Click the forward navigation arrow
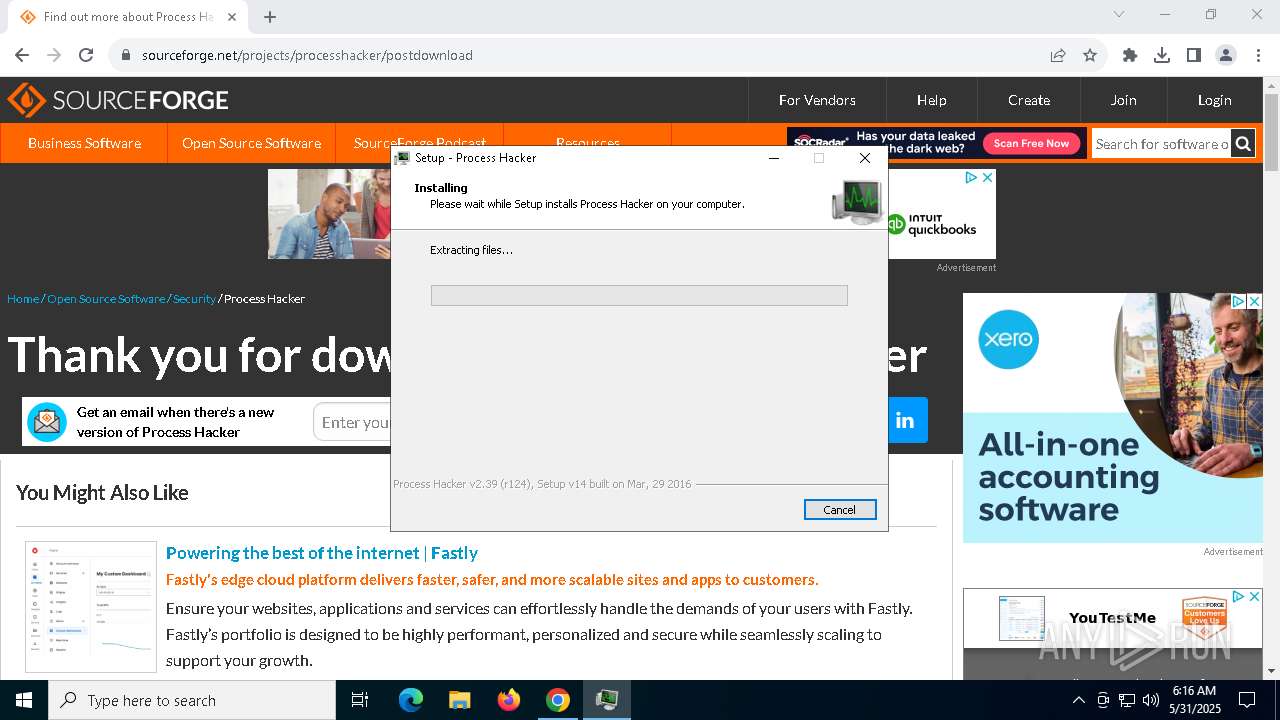 54,55
